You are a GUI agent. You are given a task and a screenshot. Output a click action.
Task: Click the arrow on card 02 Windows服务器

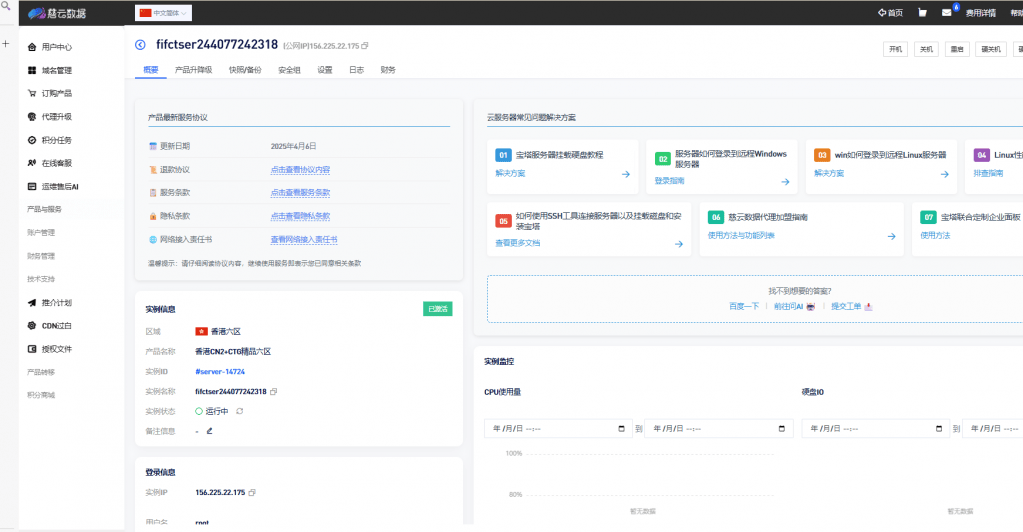(785, 182)
